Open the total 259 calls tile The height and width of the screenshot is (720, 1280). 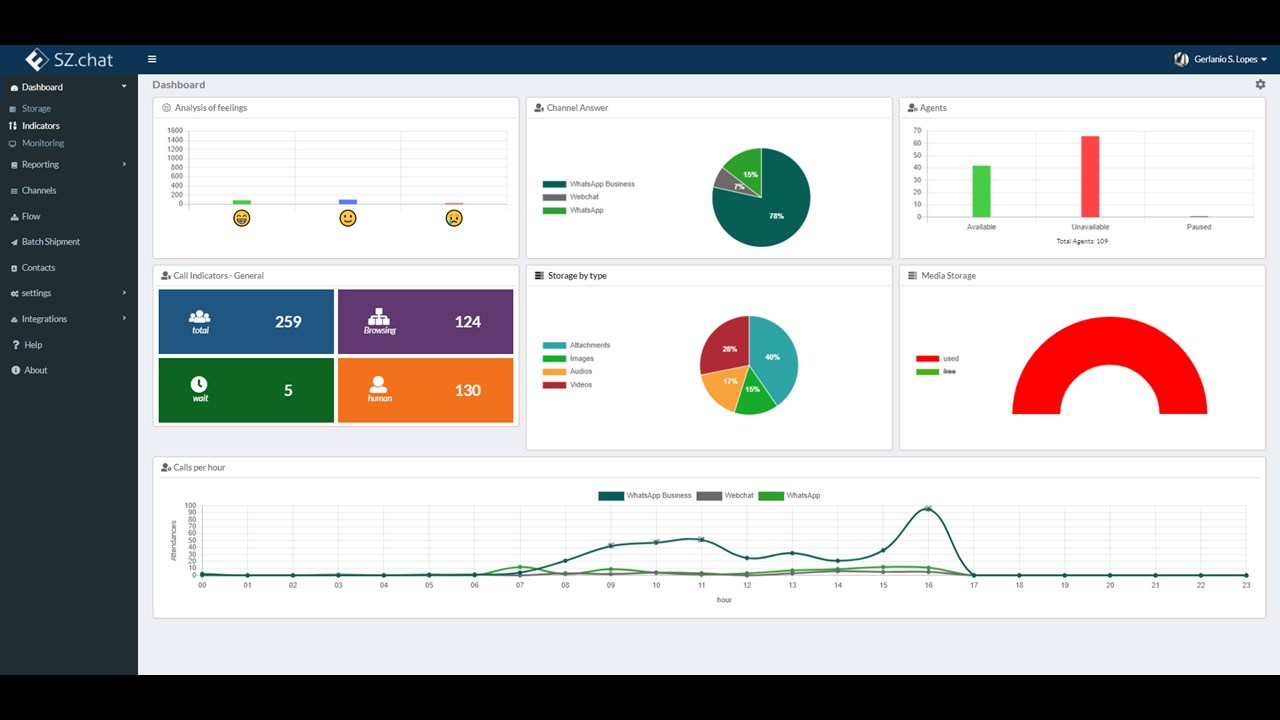246,322
